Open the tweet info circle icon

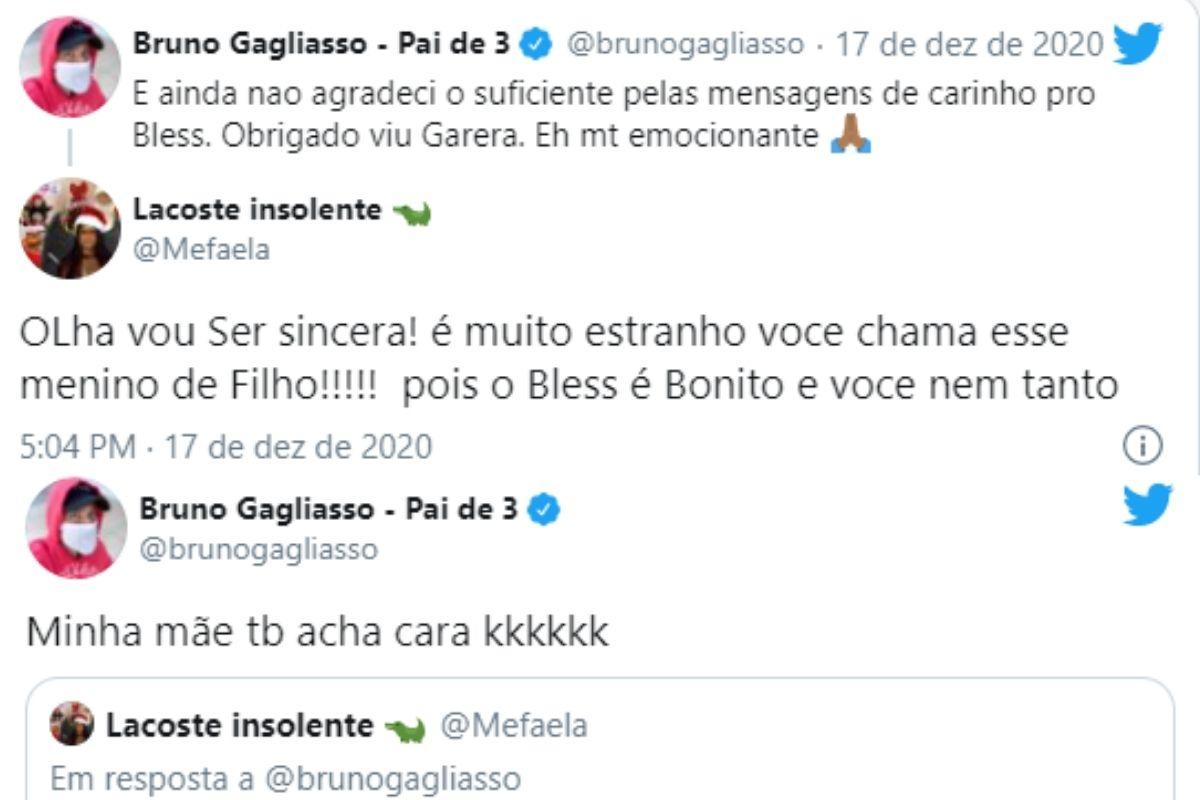1143,445
